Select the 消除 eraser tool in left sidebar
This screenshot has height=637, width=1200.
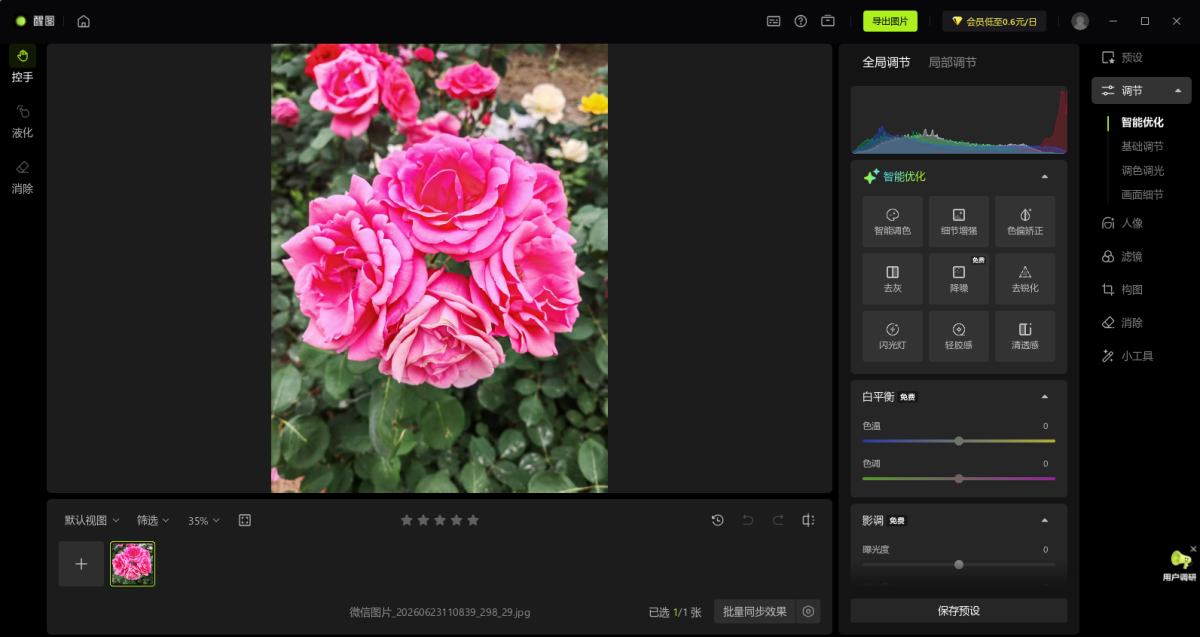pyautogui.click(x=22, y=176)
